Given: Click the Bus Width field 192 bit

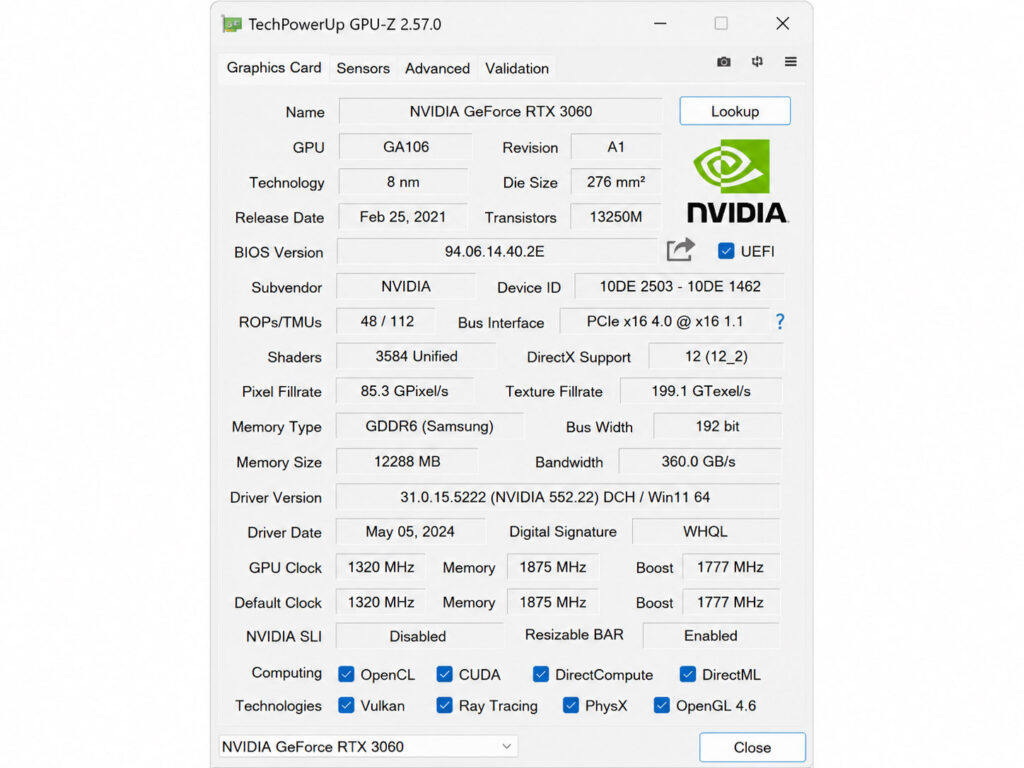Looking at the screenshot, I should [717, 426].
